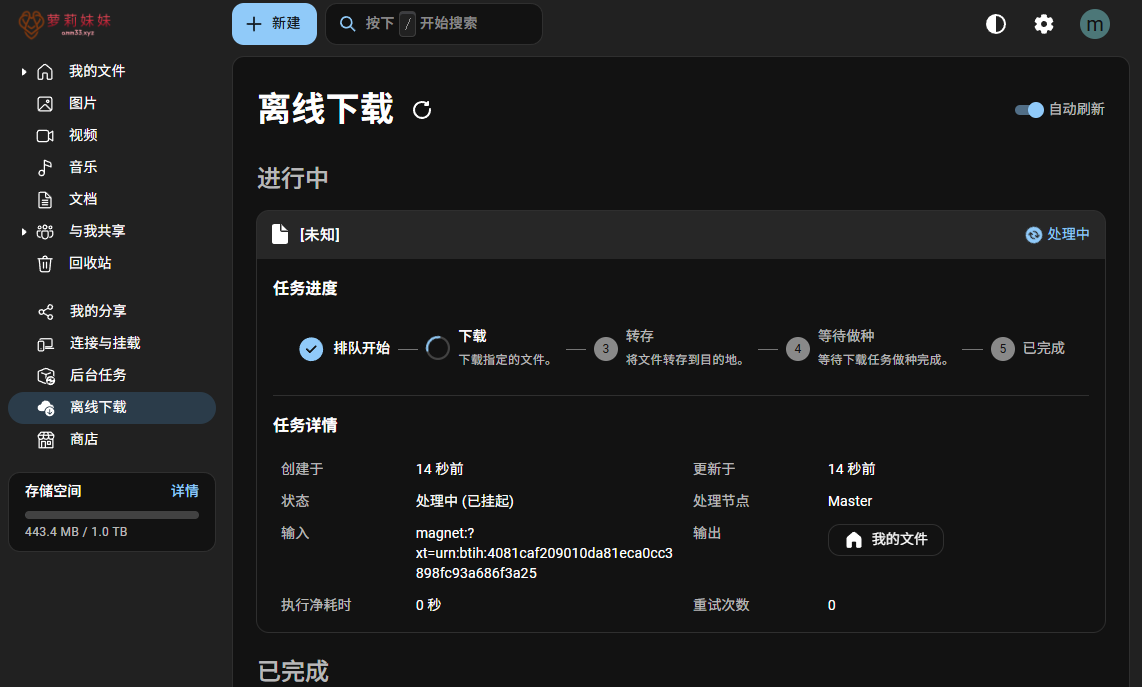1142x687 pixels.
Task: Select 连接与挂载 from the sidebar
Action: tap(104, 343)
